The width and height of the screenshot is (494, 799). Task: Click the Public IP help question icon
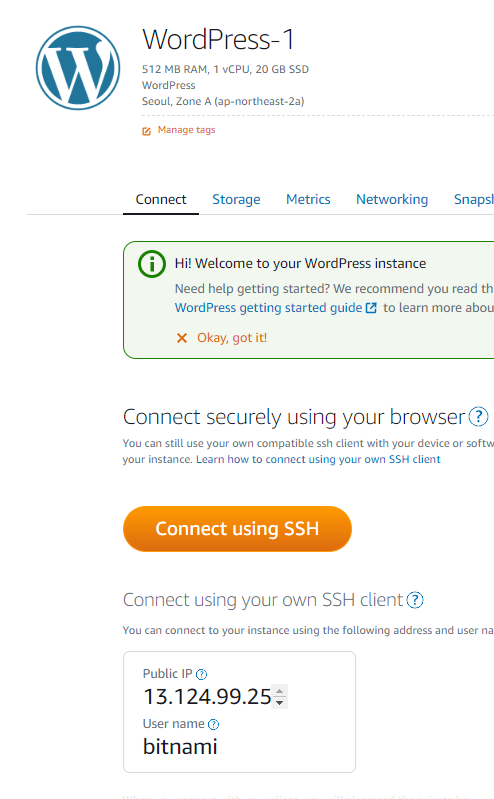(201, 674)
